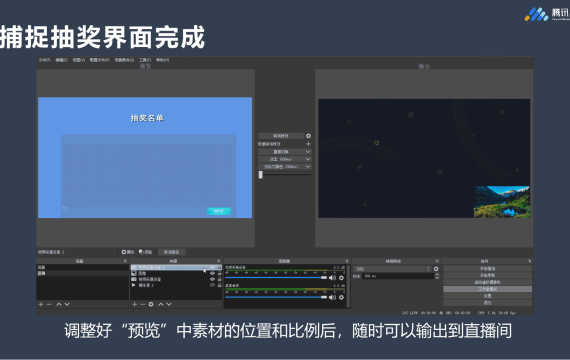570x360 pixels.
Task: Open the File menu in menu bar
Action: click(45, 60)
